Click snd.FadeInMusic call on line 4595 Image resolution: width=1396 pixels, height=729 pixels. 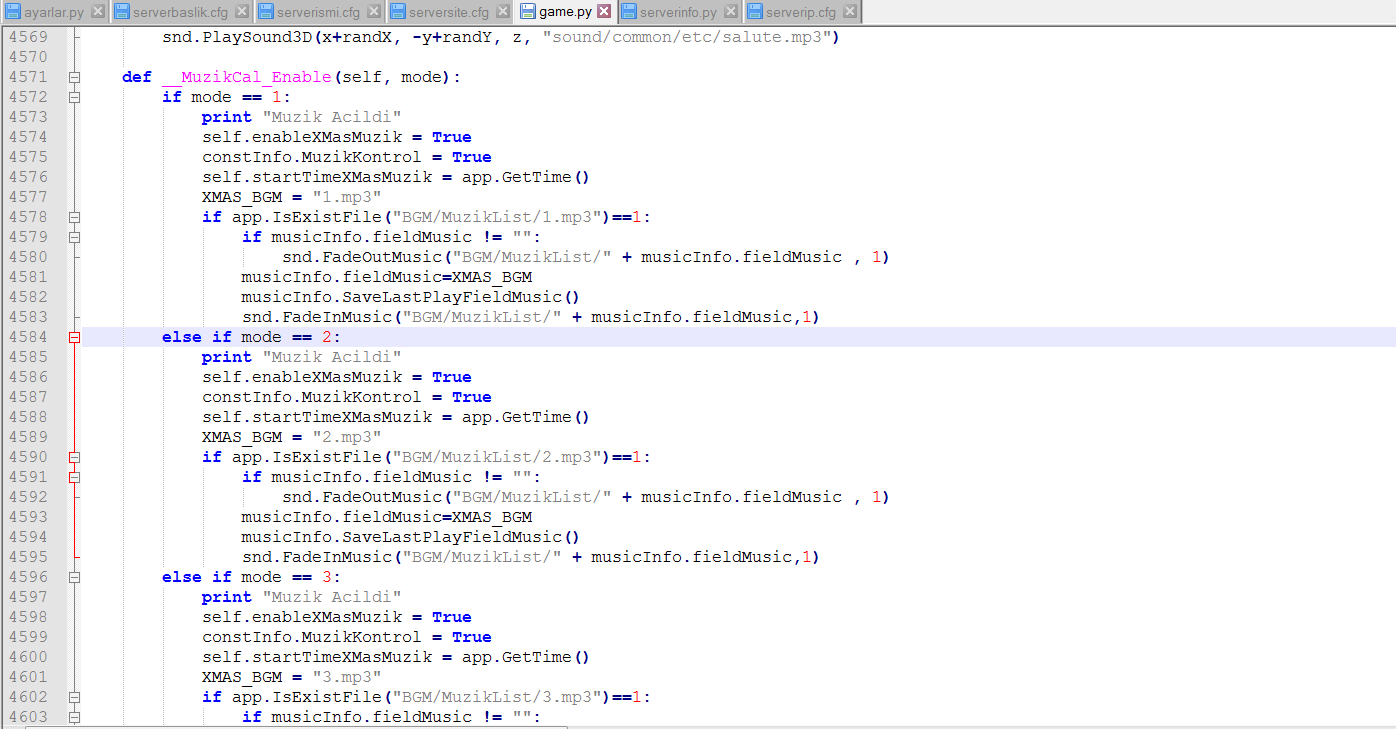pos(531,557)
